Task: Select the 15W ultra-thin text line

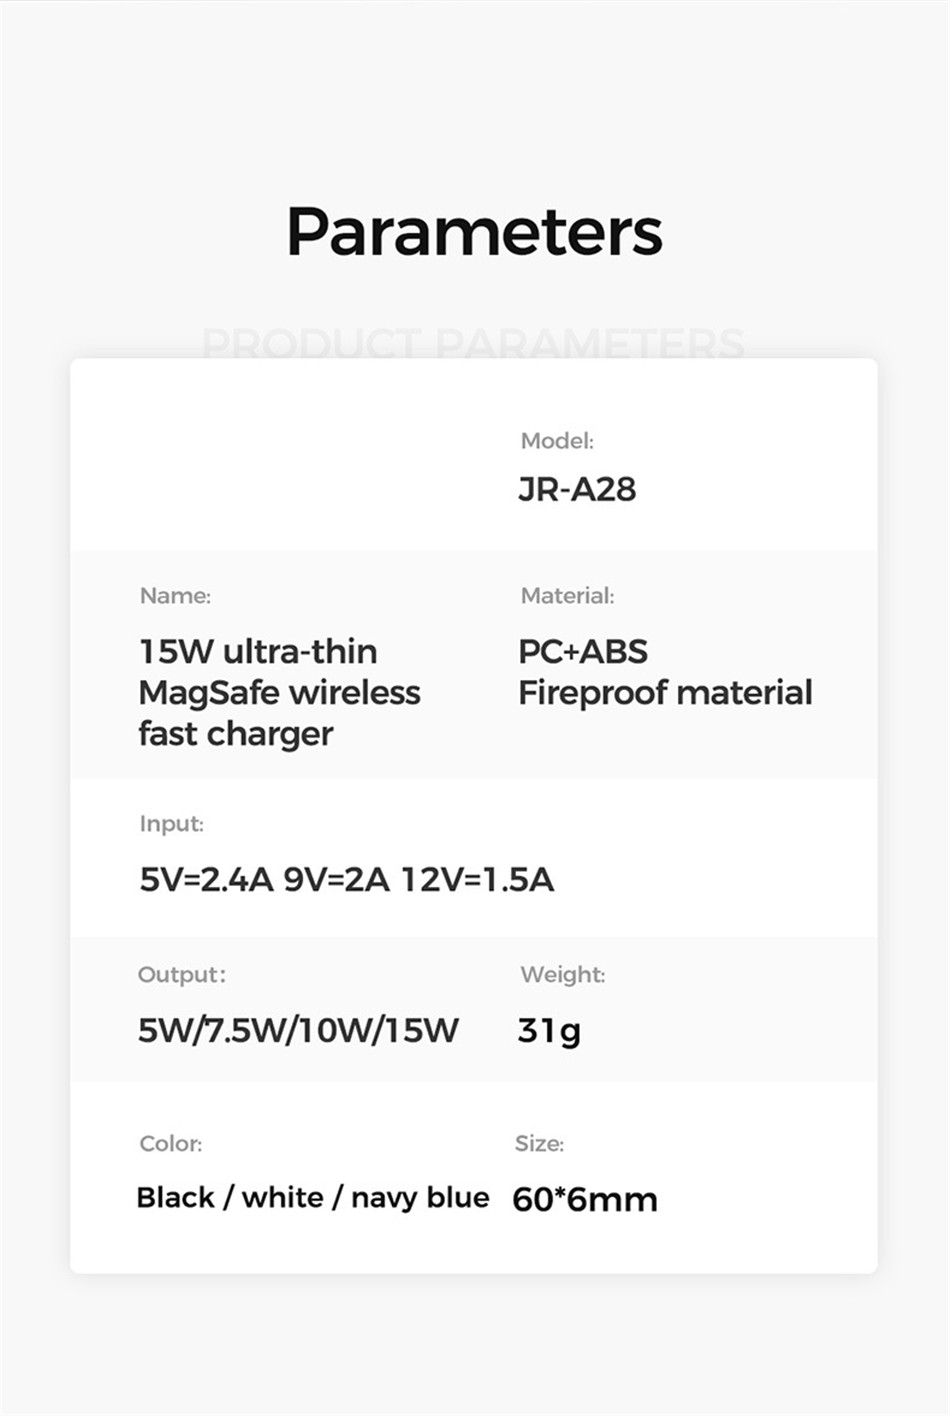Action: point(258,651)
